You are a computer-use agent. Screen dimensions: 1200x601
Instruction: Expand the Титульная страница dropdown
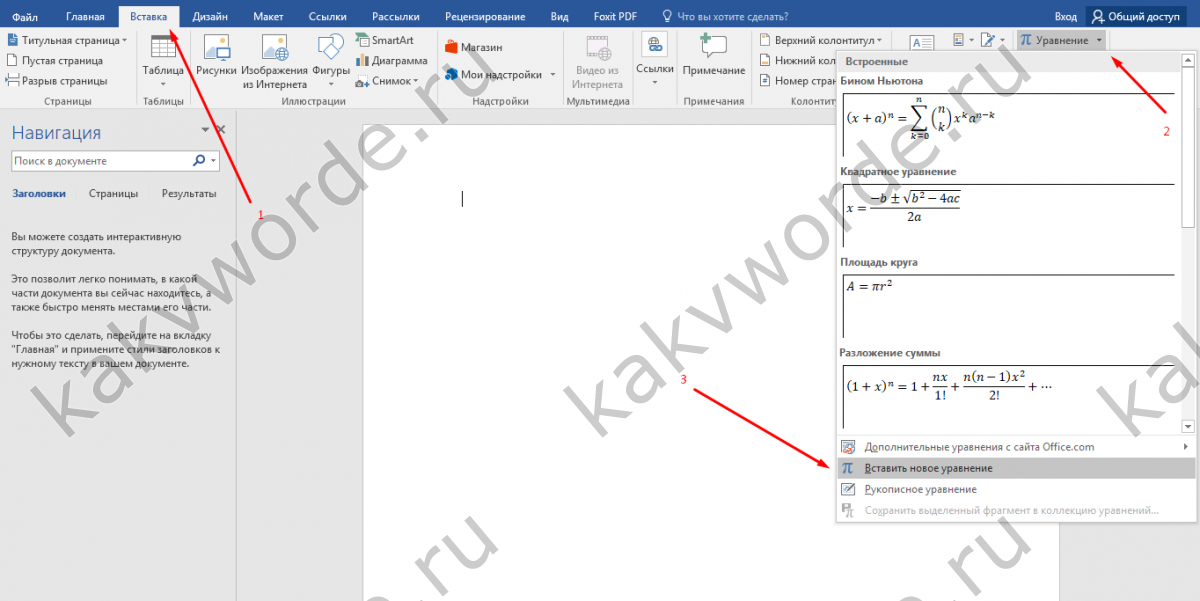pyautogui.click(x=124, y=41)
